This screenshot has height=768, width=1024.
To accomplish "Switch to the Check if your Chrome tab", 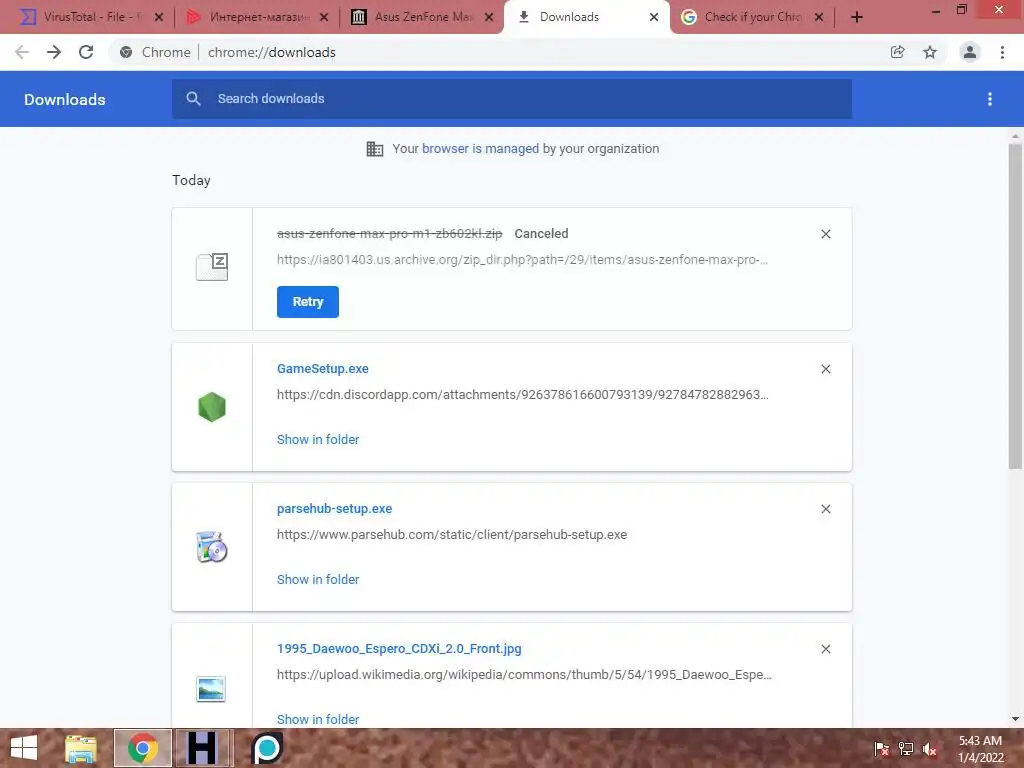I will pyautogui.click(x=752, y=17).
